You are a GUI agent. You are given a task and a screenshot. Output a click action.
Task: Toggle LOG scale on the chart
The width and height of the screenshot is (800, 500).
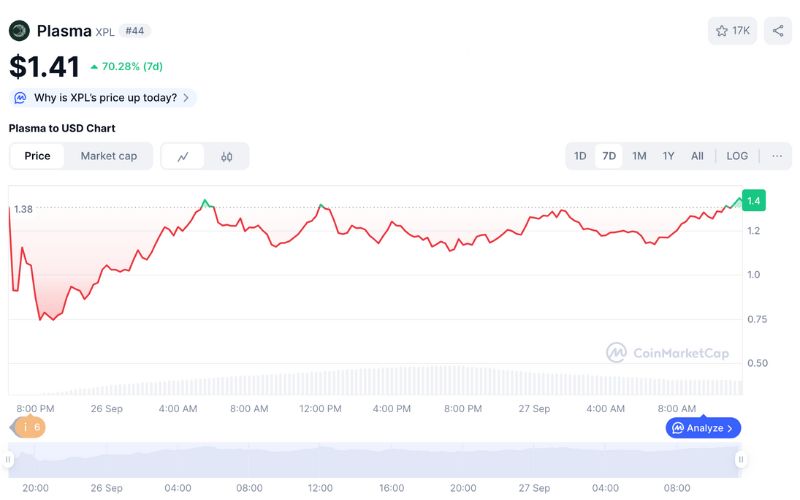pyautogui.click(x=737, y=156)
